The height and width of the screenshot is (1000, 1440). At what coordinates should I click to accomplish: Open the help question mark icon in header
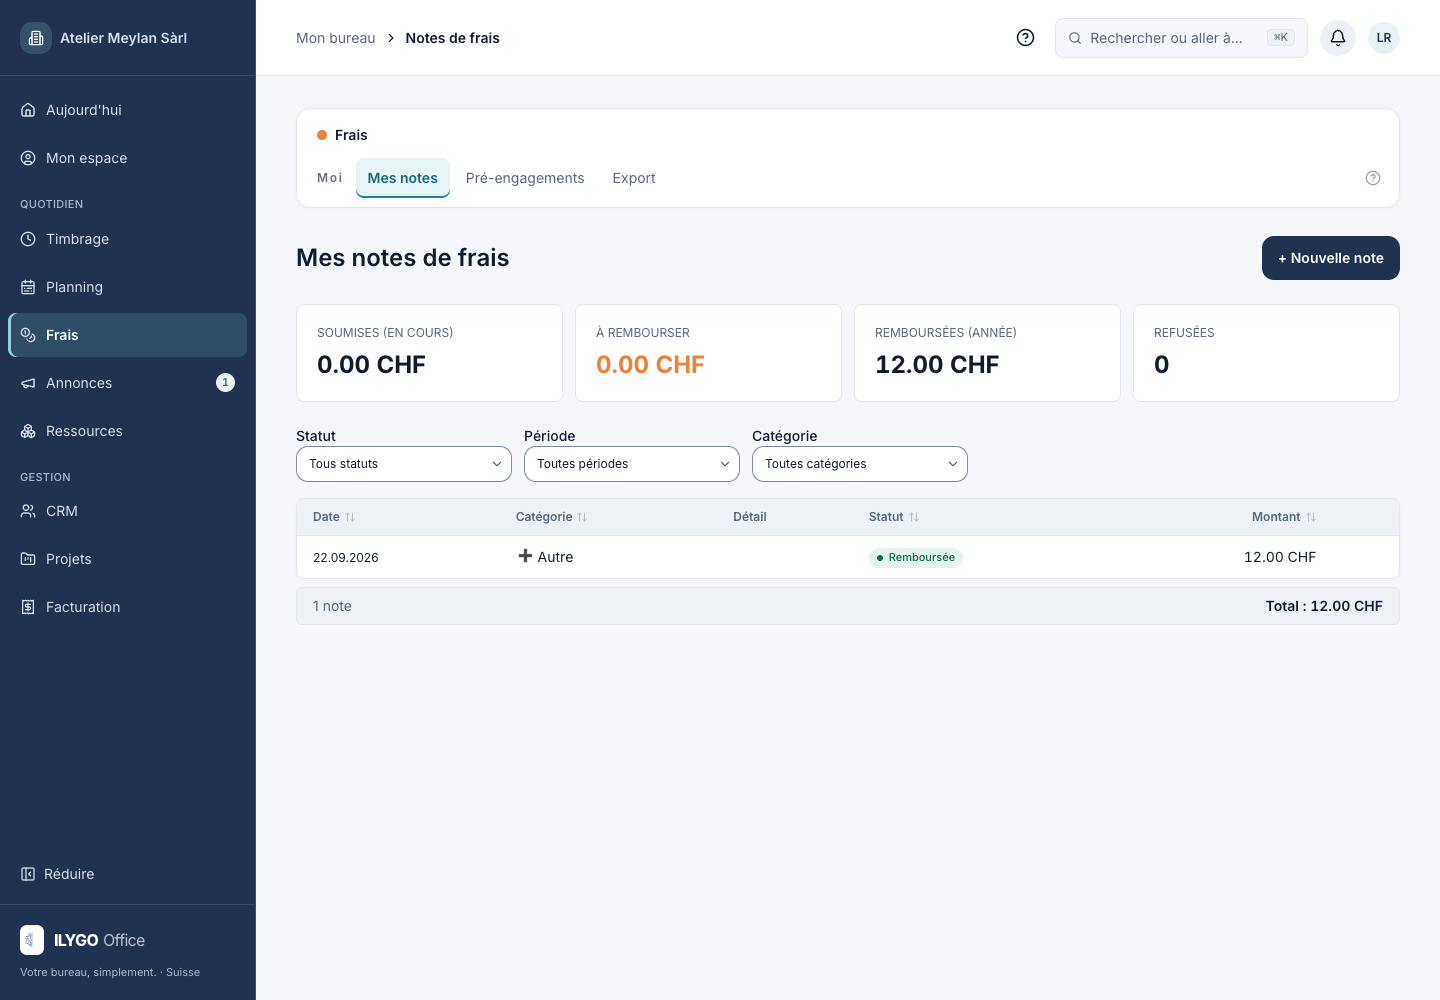1025,38
